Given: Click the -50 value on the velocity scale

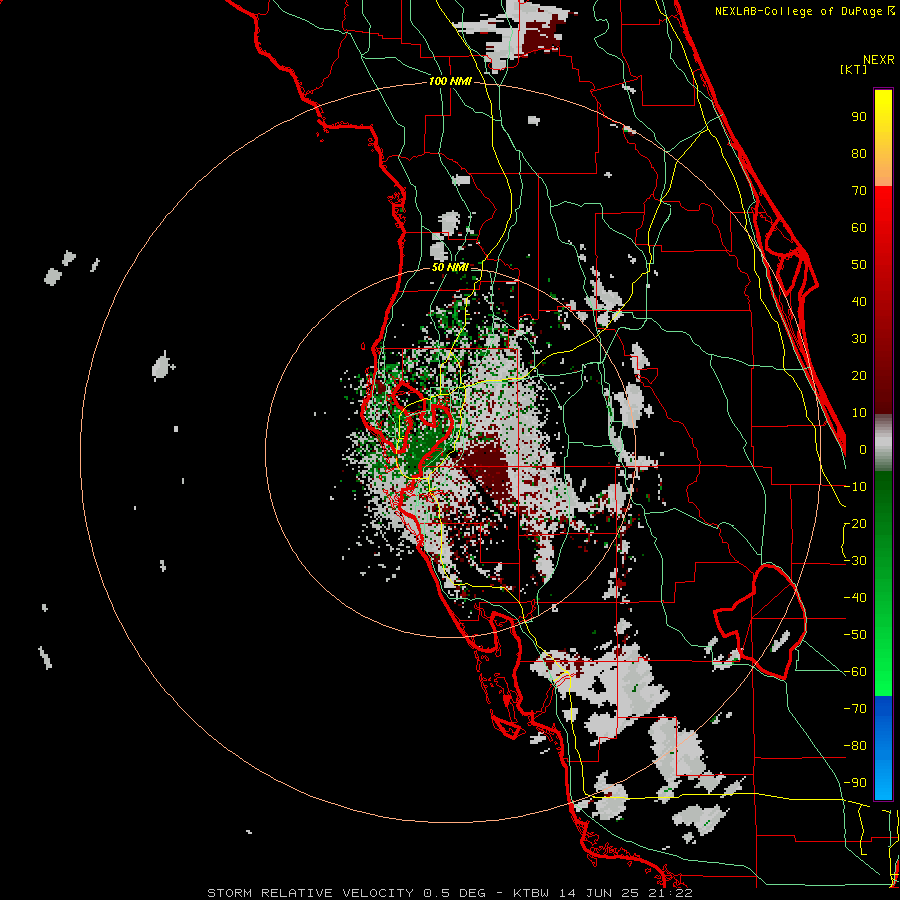Looking at the screenshot, I should click(x=855, y=635).
